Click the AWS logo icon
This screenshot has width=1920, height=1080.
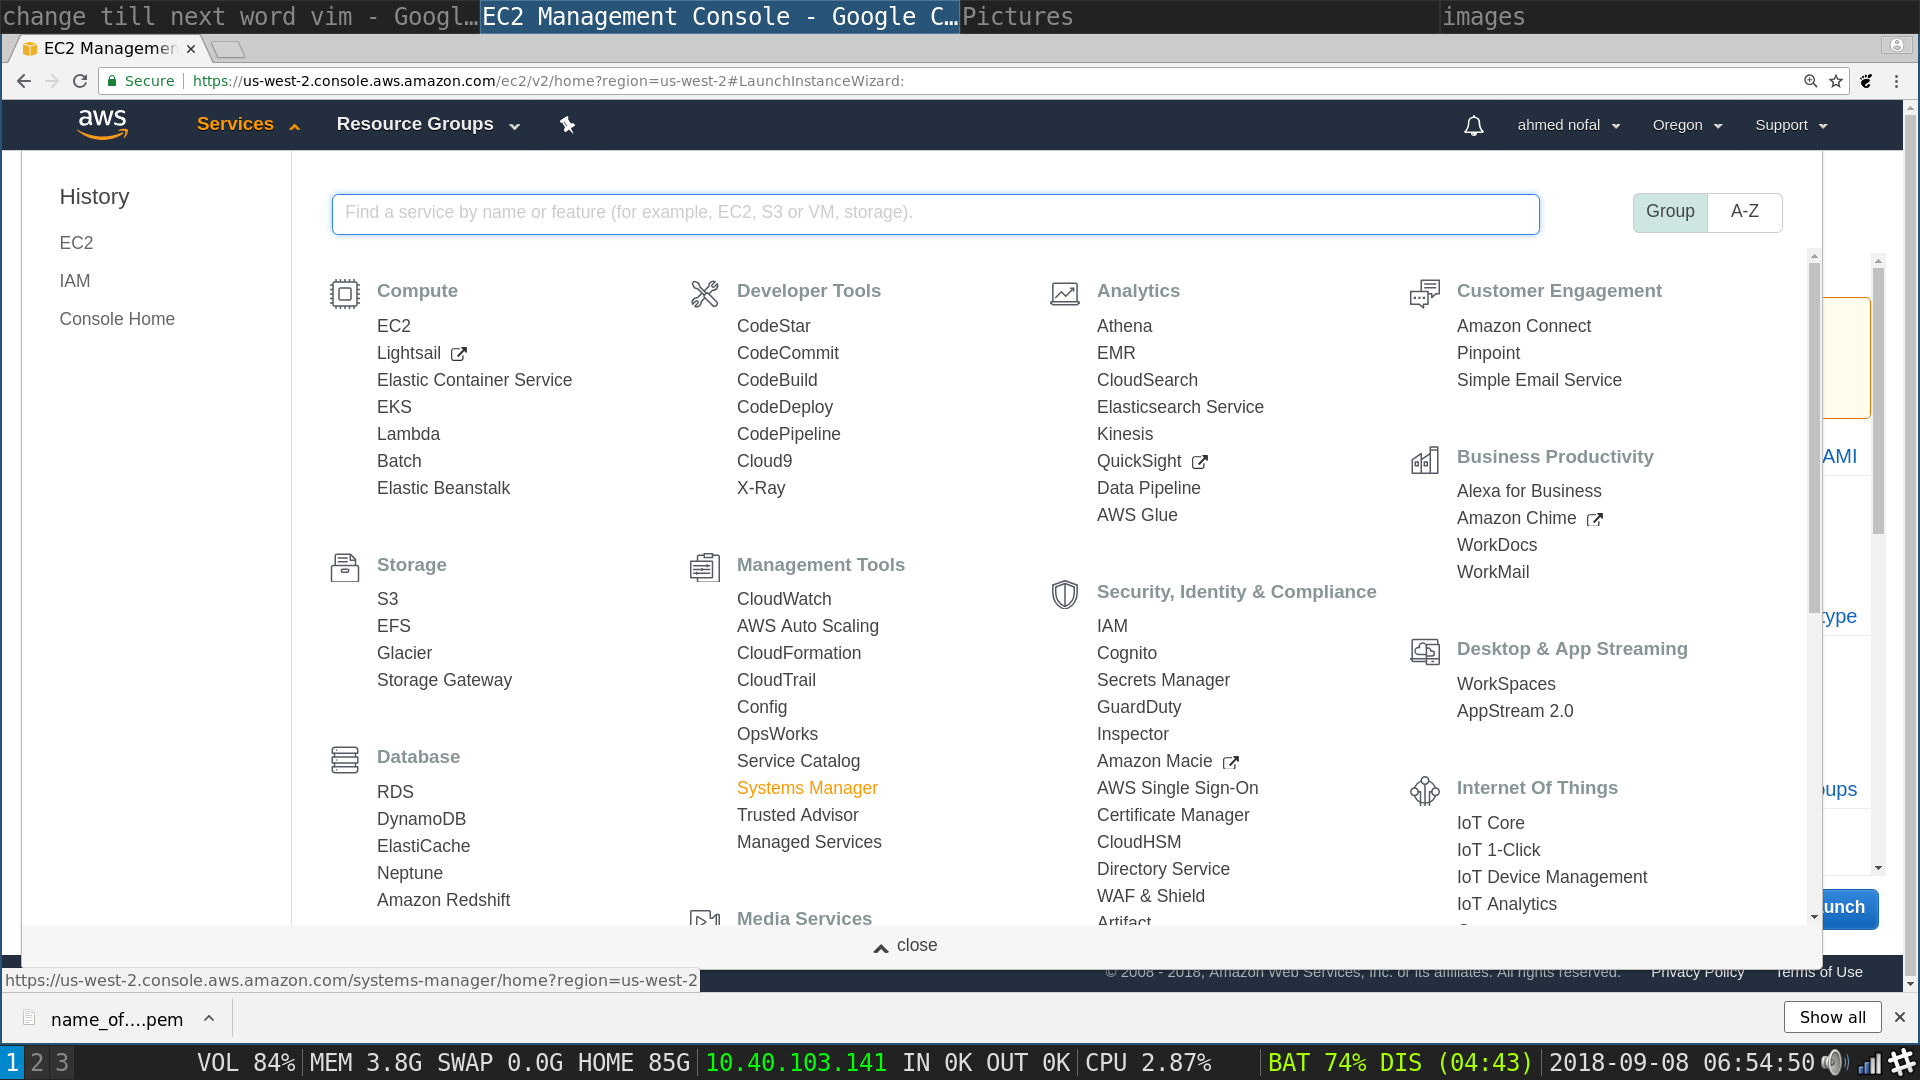102,124
